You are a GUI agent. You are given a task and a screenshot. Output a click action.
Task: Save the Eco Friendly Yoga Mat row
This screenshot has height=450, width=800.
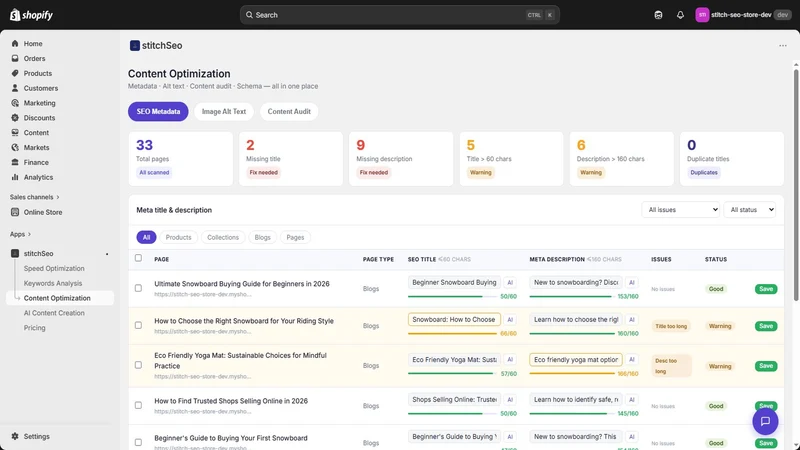click(x=766, y=366)
